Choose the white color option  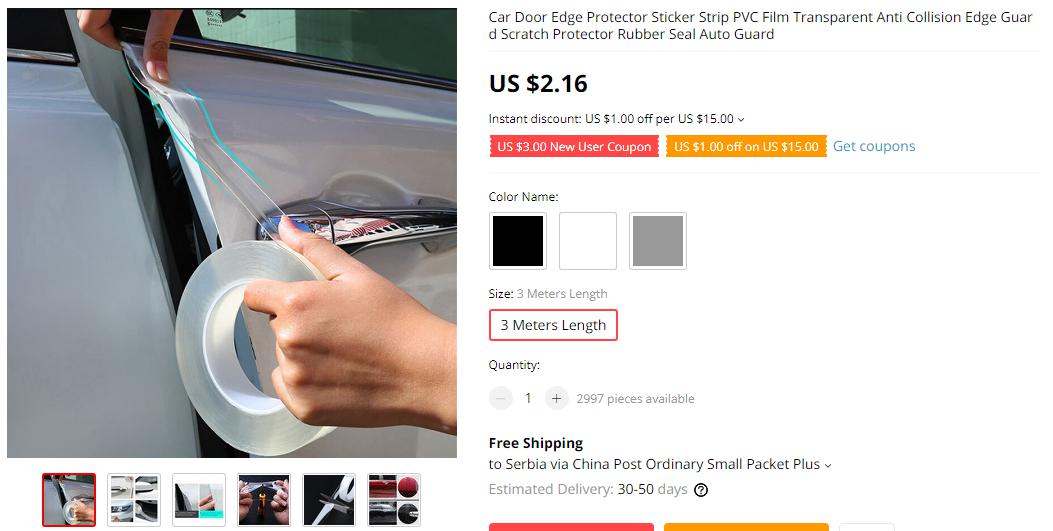coord(588,241)
